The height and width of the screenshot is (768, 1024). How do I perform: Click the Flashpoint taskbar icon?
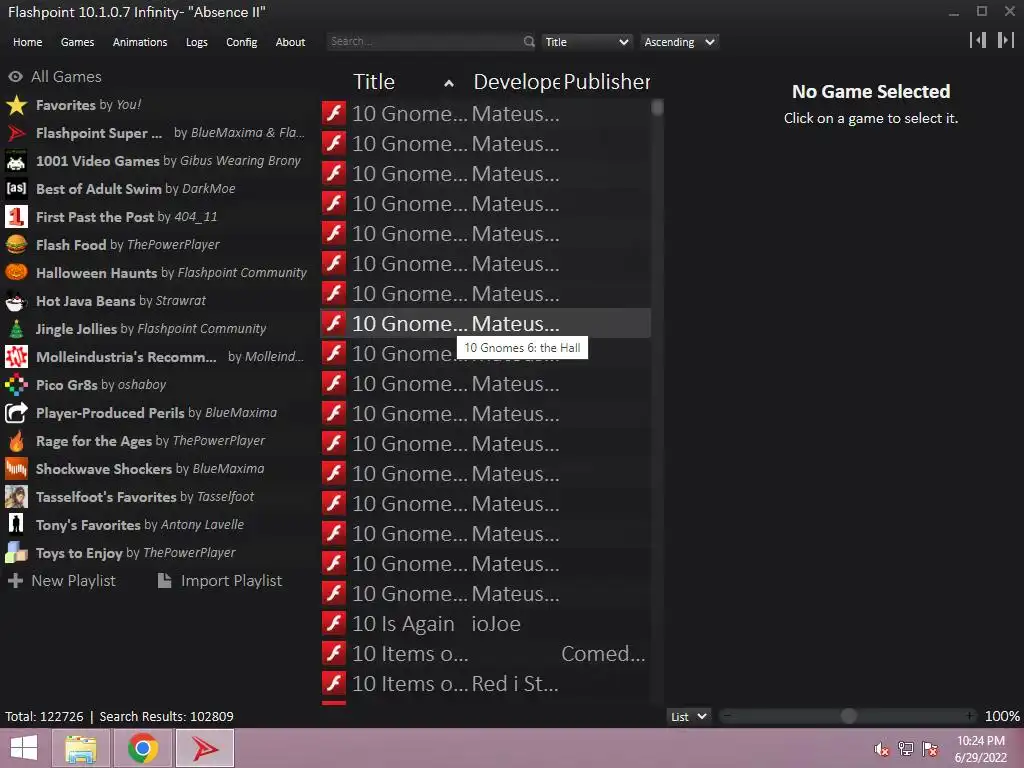[204, 748]
